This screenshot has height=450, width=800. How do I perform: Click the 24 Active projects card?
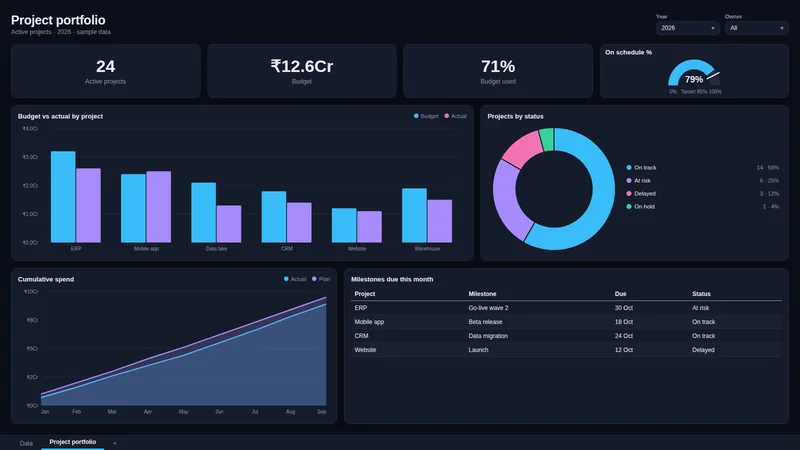click(106, 71)
